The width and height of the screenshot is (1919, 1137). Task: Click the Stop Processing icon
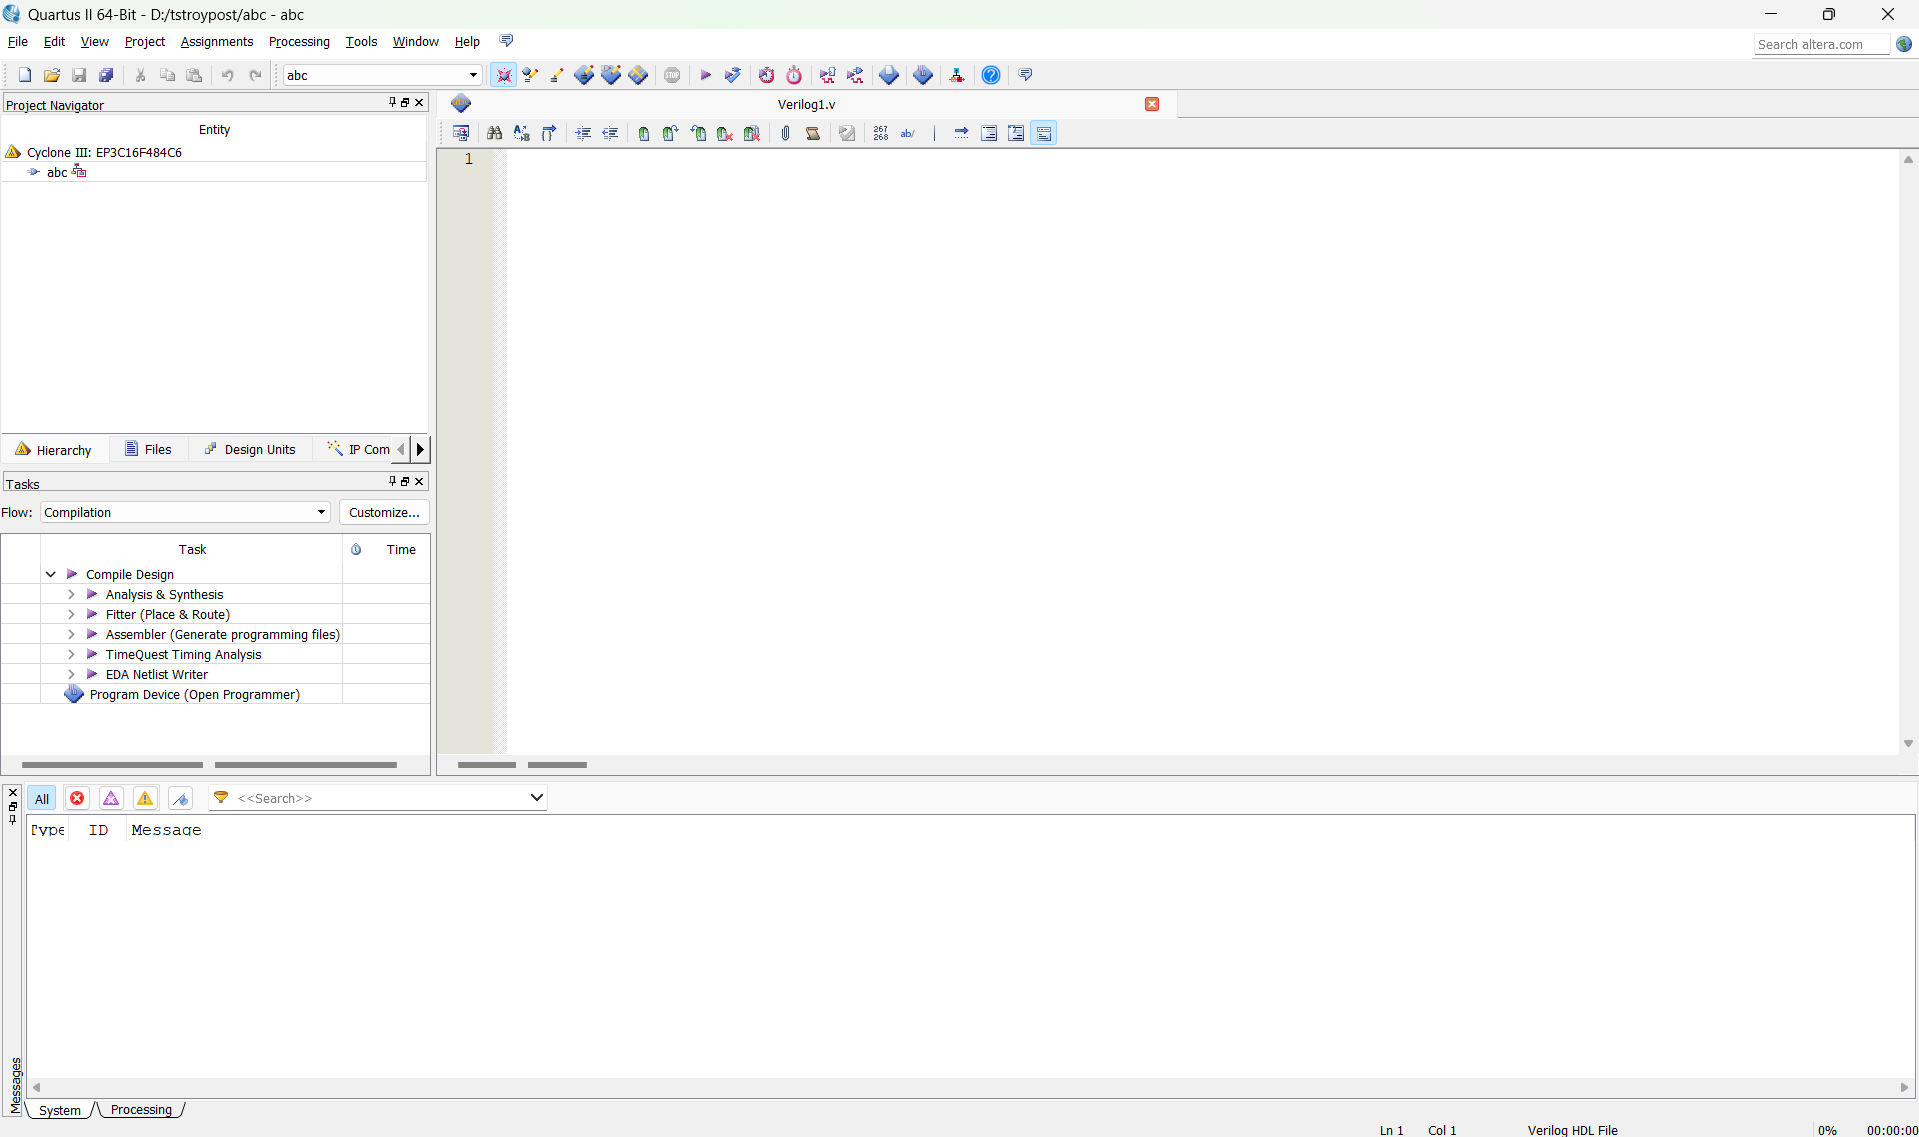pos(672,75)
